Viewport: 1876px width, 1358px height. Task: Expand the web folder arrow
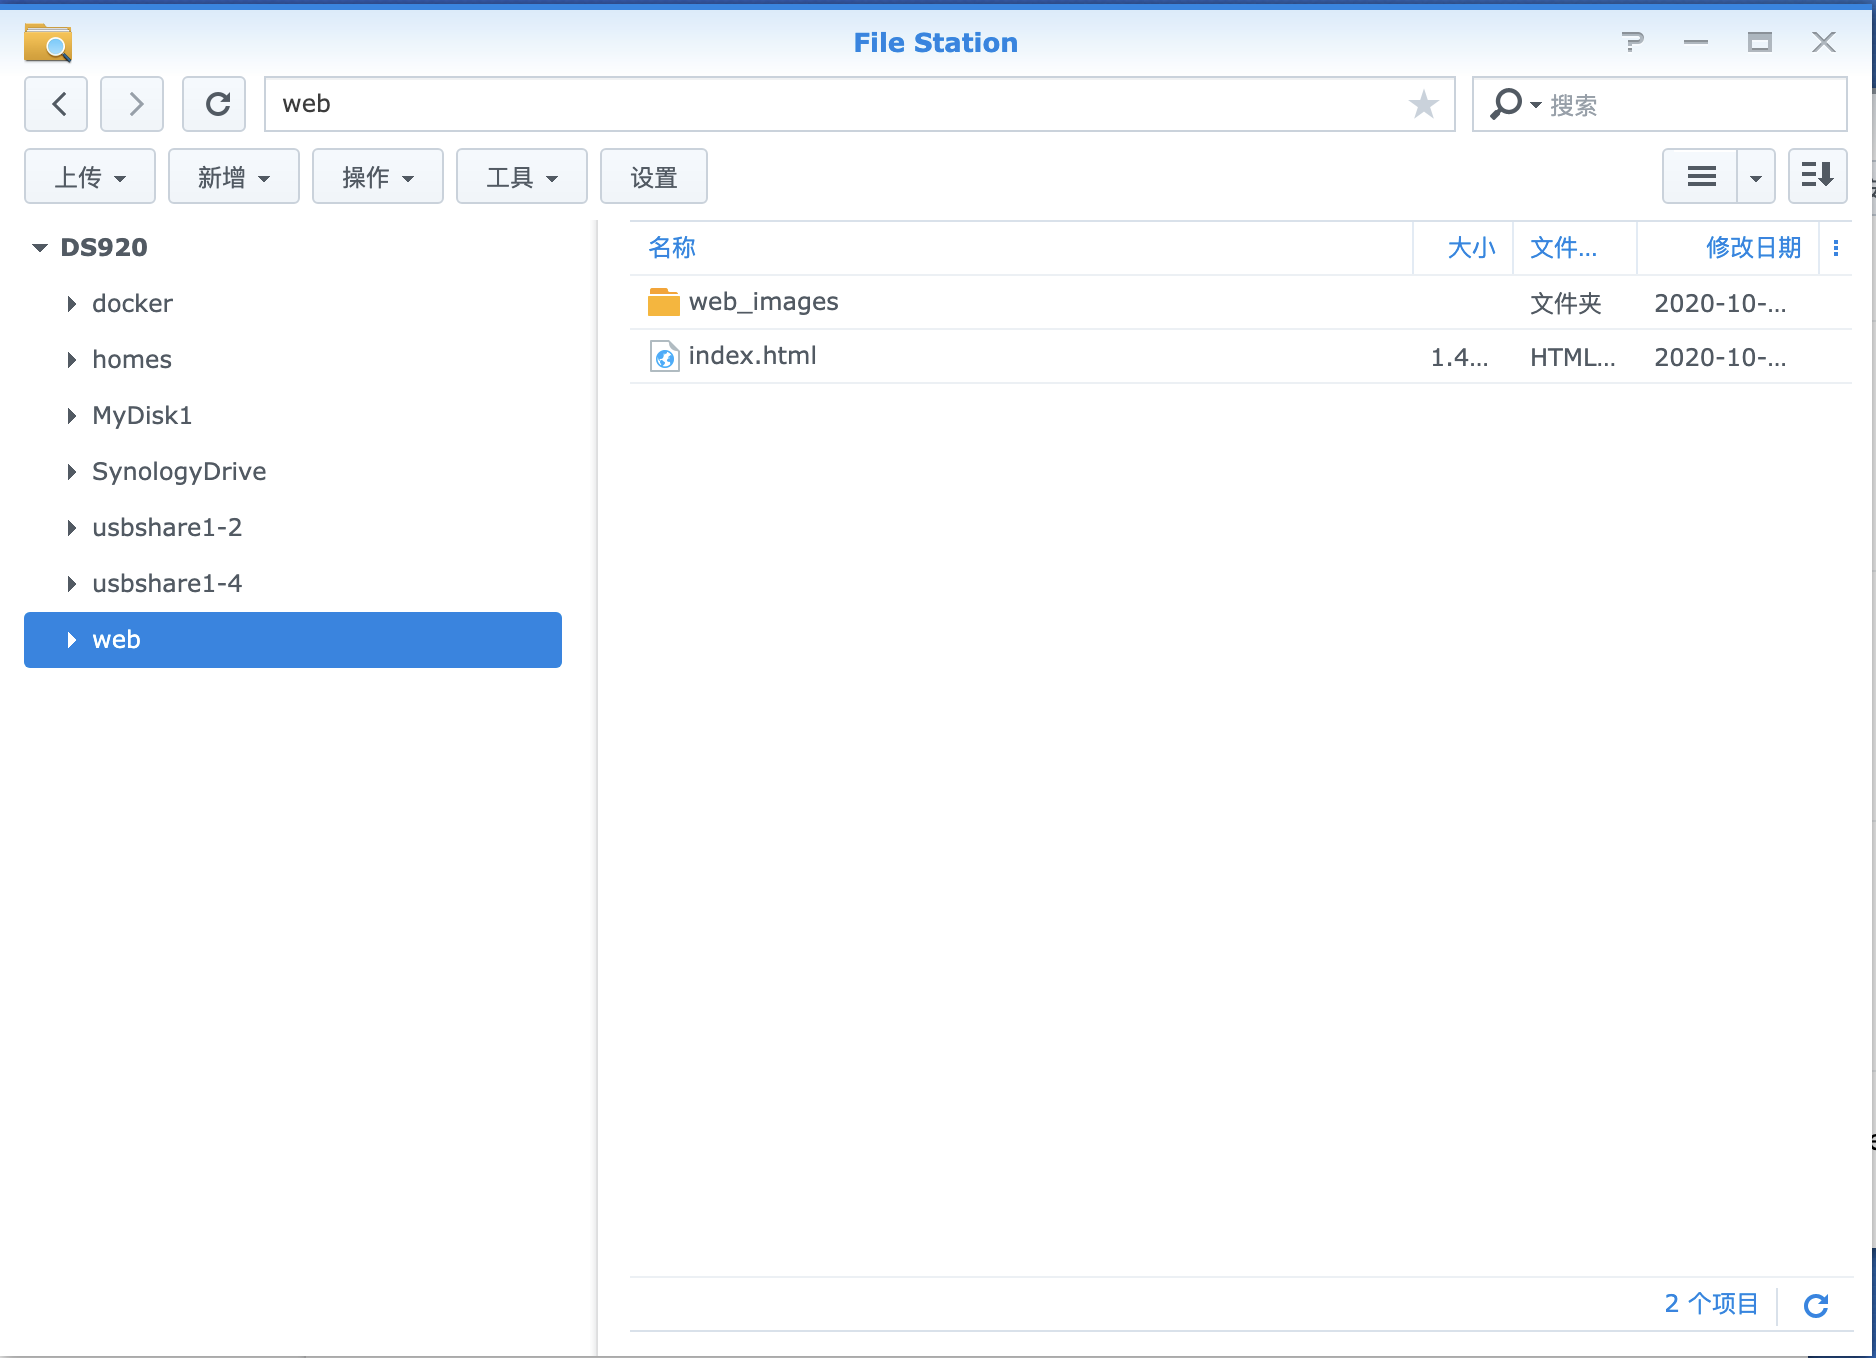71,640
